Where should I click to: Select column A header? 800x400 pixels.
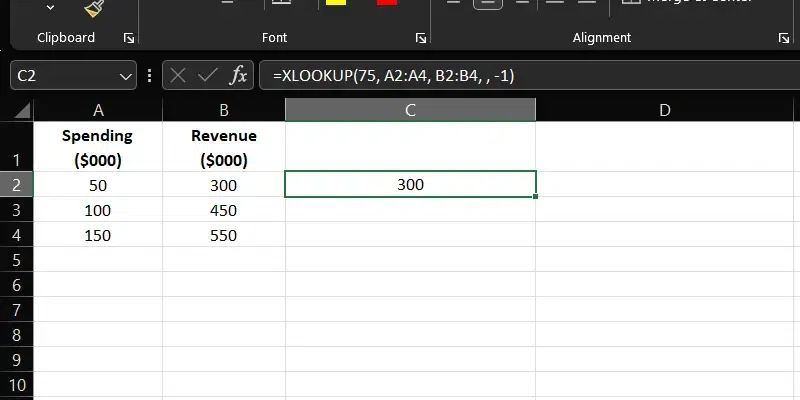tap(98, 110)
